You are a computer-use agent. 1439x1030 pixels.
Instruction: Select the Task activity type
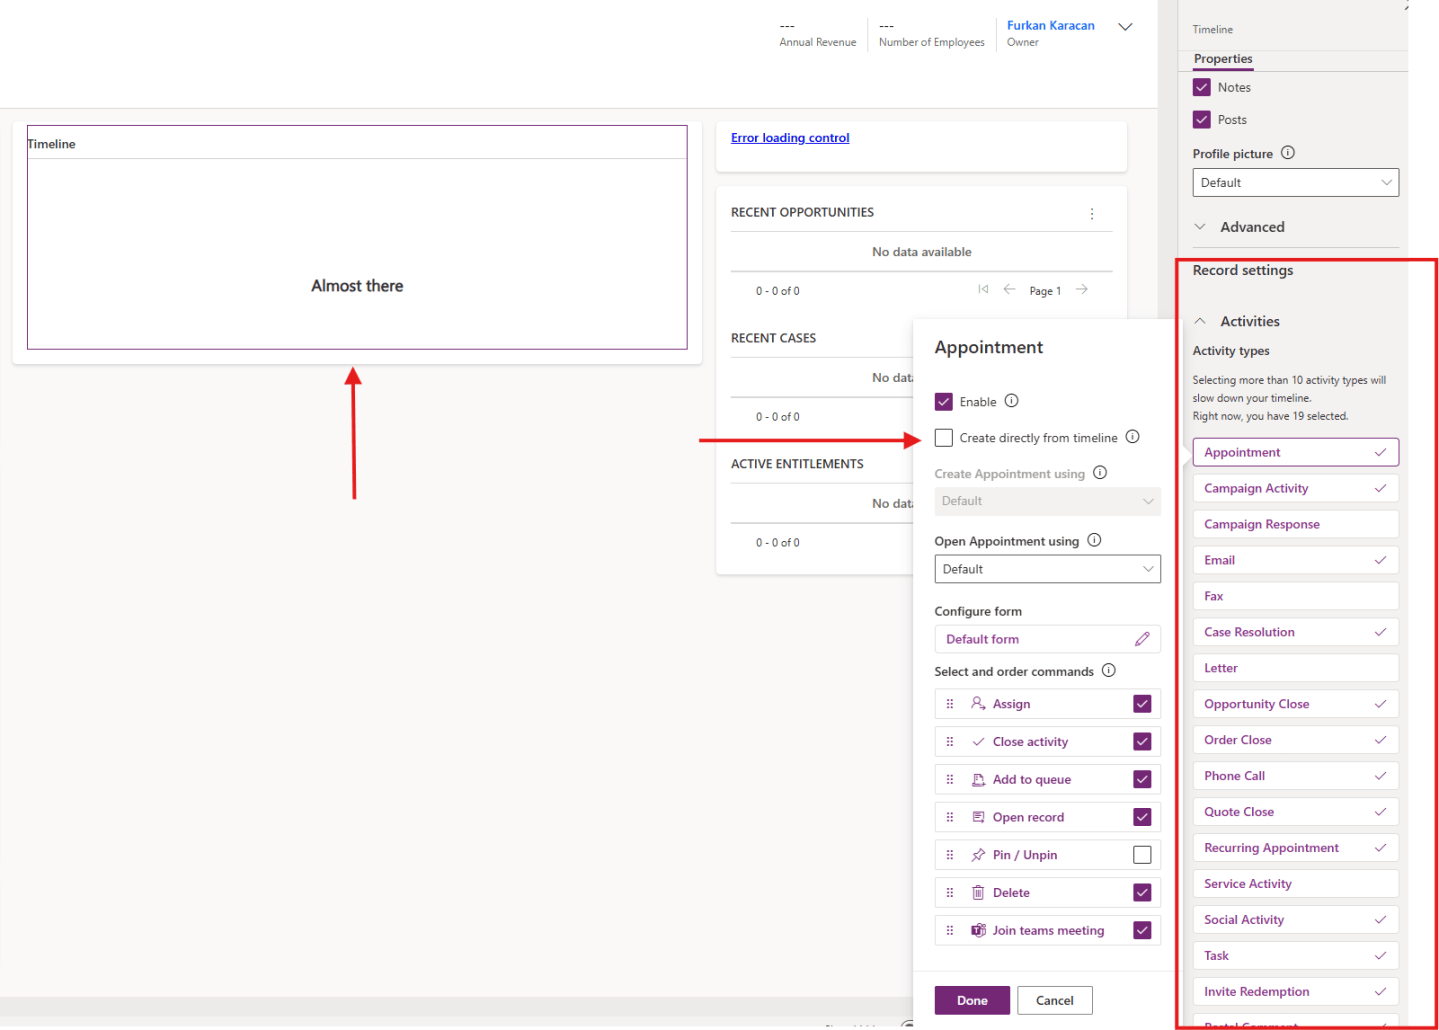tap(1296, 956)
